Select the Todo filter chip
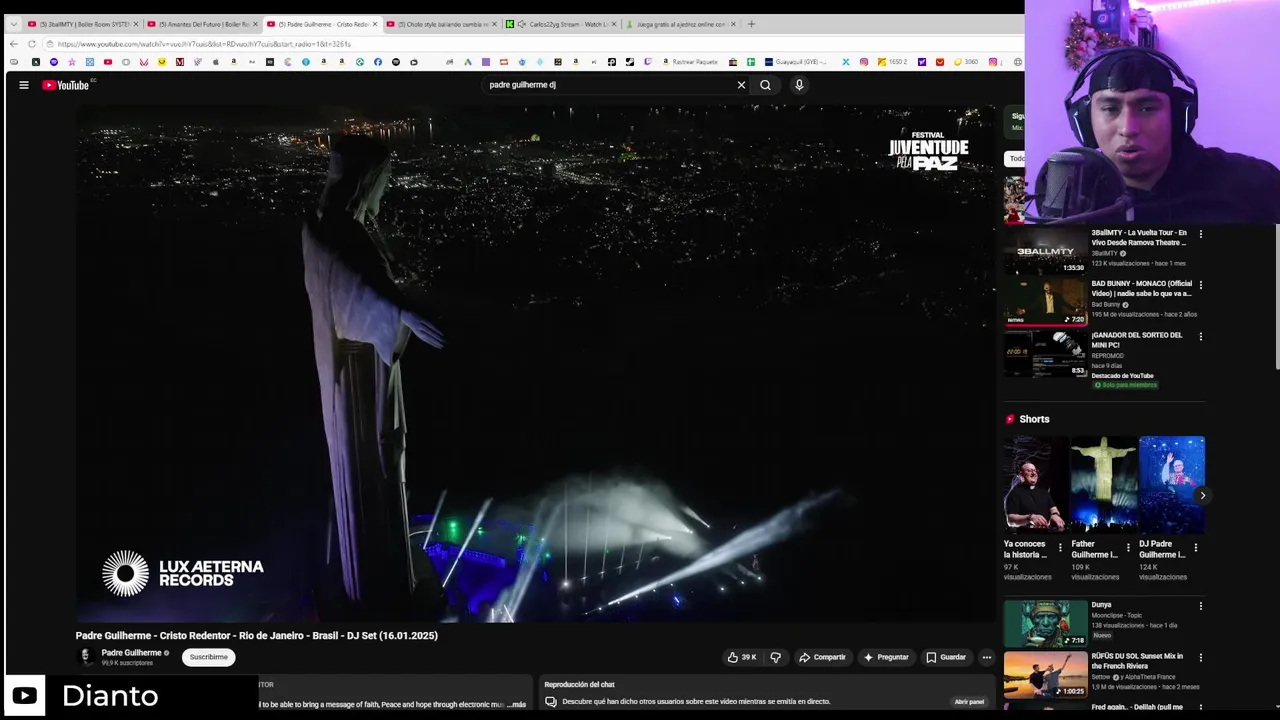Image resolution: width=1280 pixels, height=720 pixels. (1015, 158)
